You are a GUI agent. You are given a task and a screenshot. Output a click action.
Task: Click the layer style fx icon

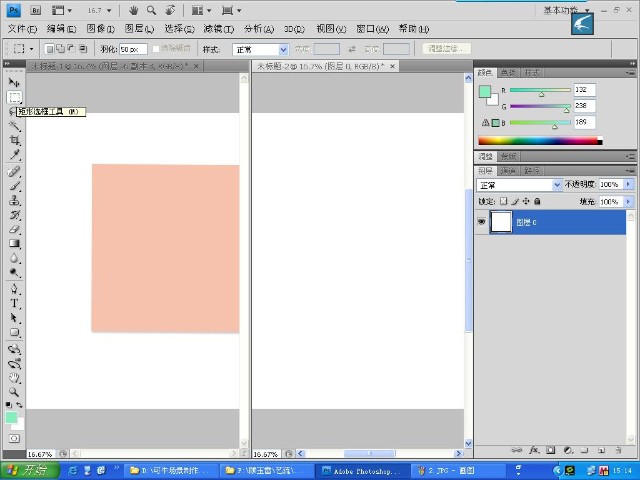click(x=534, y=450)
